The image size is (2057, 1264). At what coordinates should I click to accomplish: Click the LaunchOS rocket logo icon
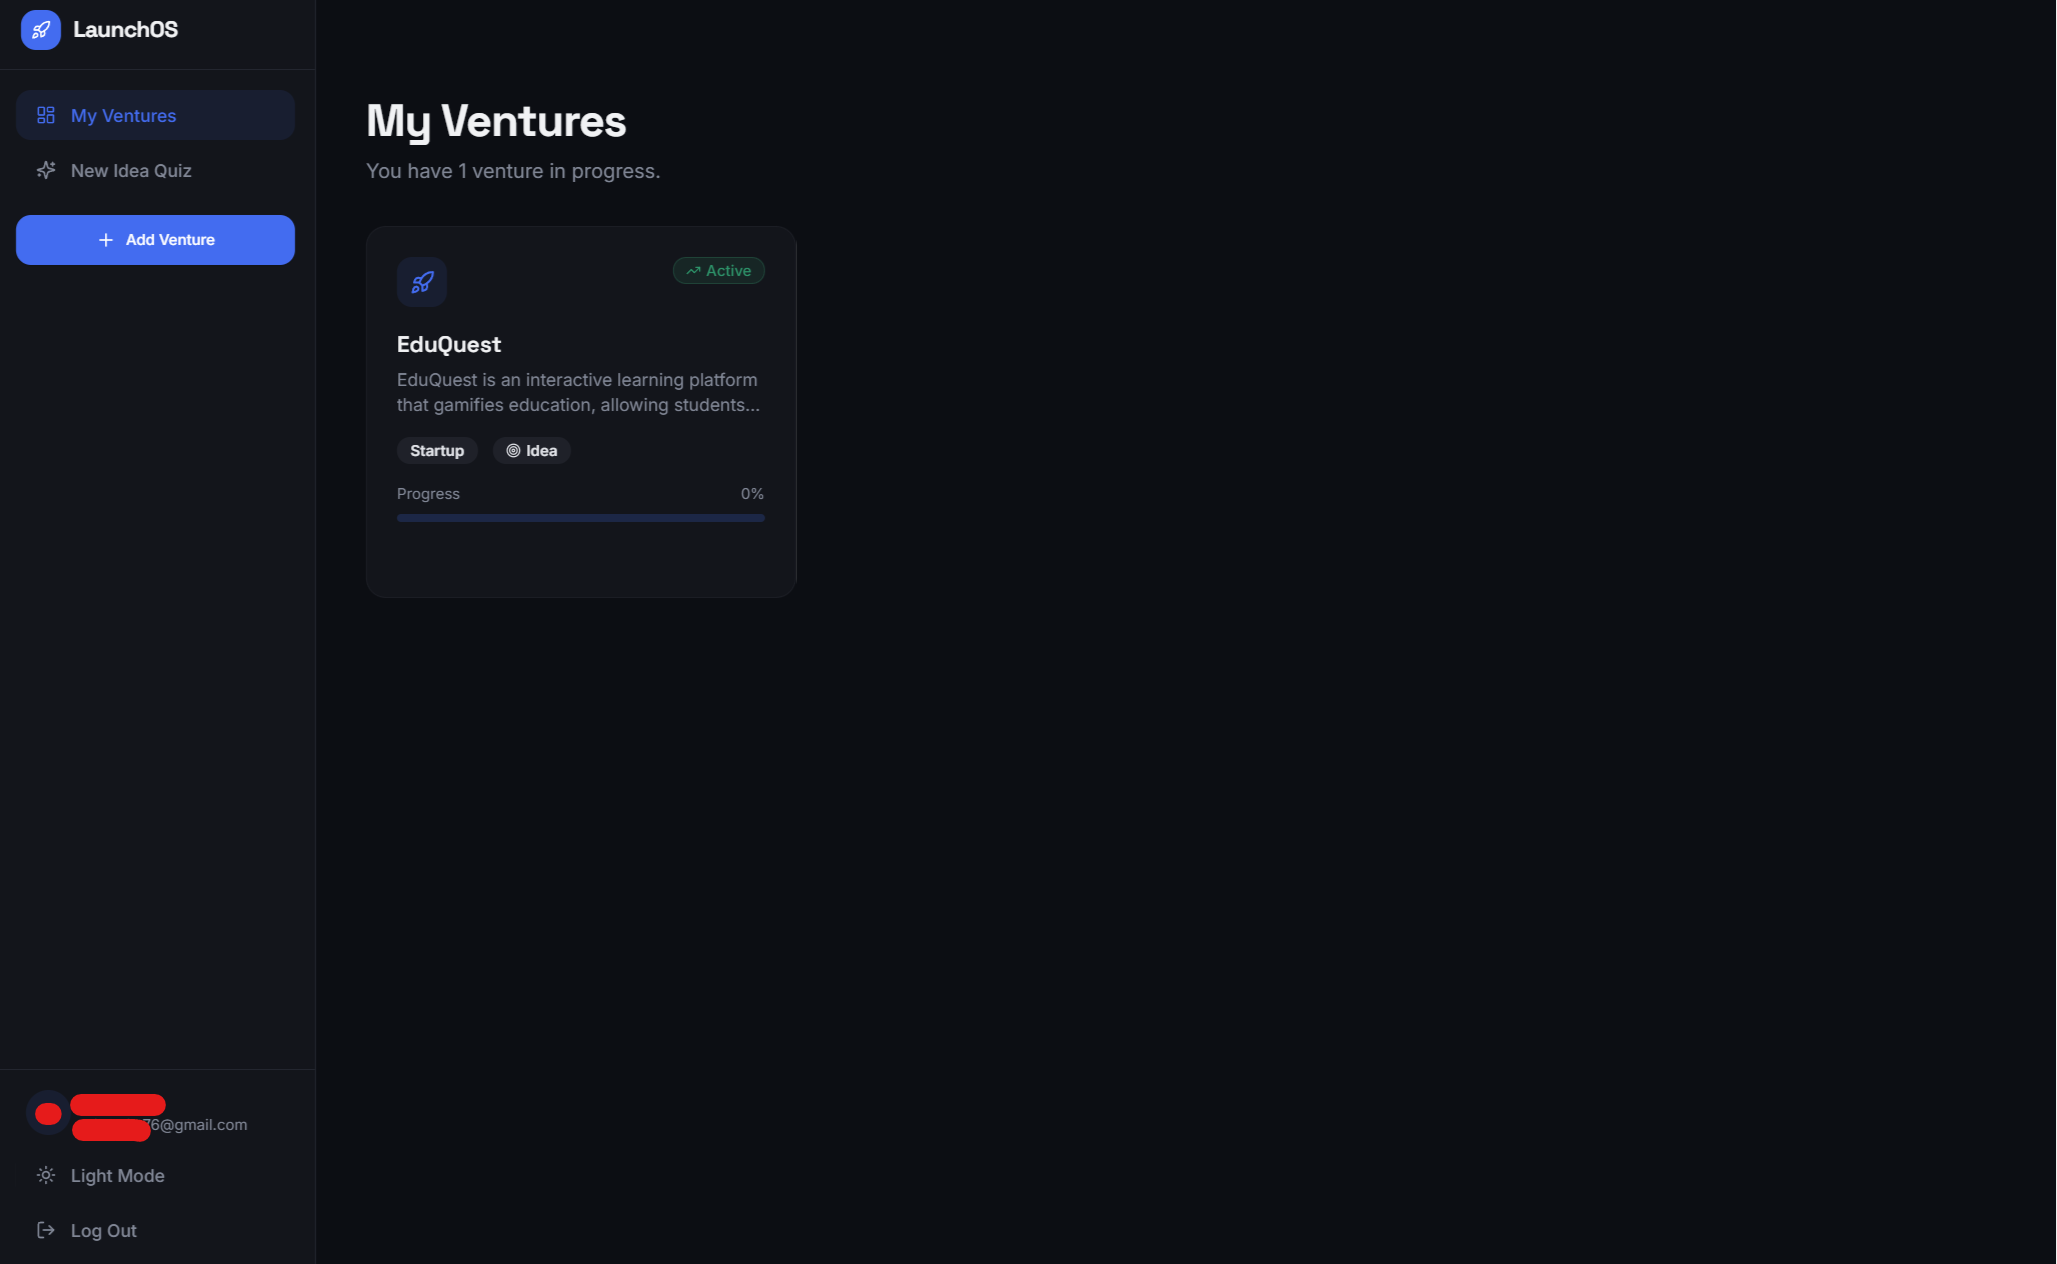point(41,30)
